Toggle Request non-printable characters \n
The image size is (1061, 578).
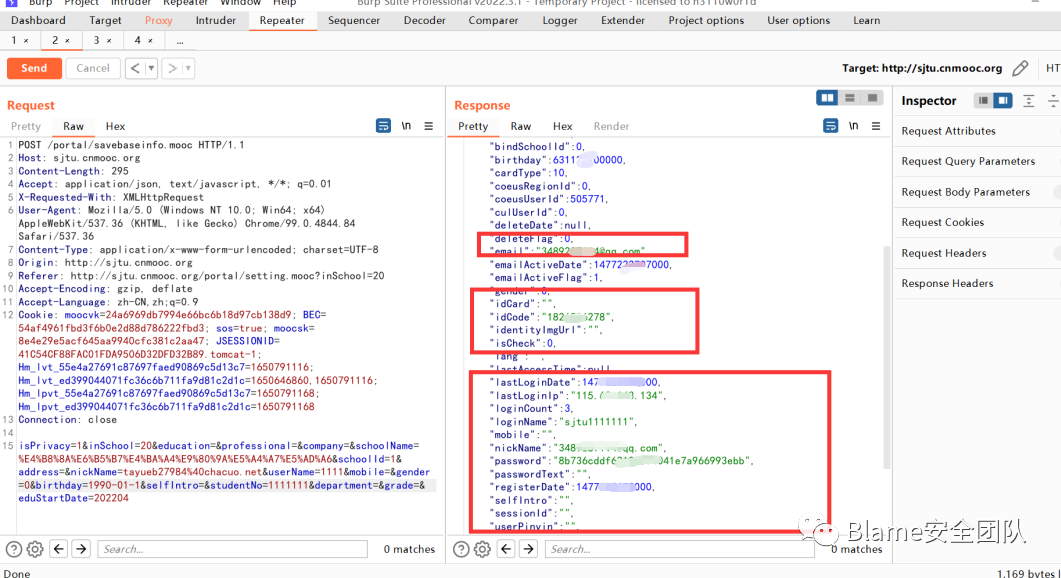tap(406, 126)
